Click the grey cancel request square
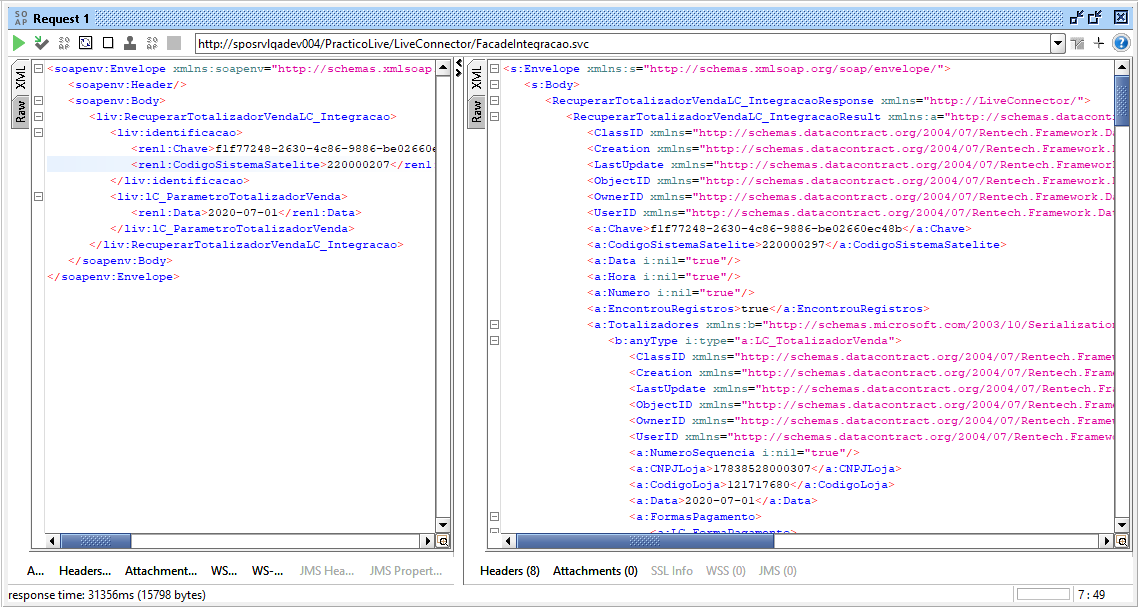 tap(174, 43)
